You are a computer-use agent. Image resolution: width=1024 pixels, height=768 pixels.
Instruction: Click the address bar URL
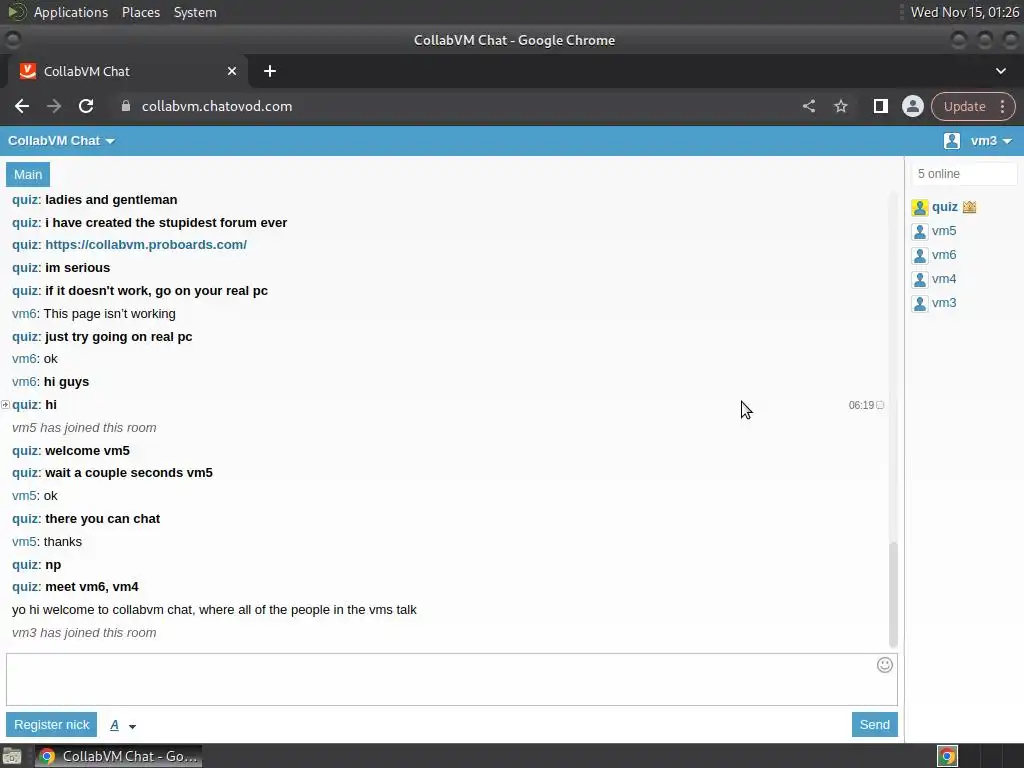click(217, 106)
